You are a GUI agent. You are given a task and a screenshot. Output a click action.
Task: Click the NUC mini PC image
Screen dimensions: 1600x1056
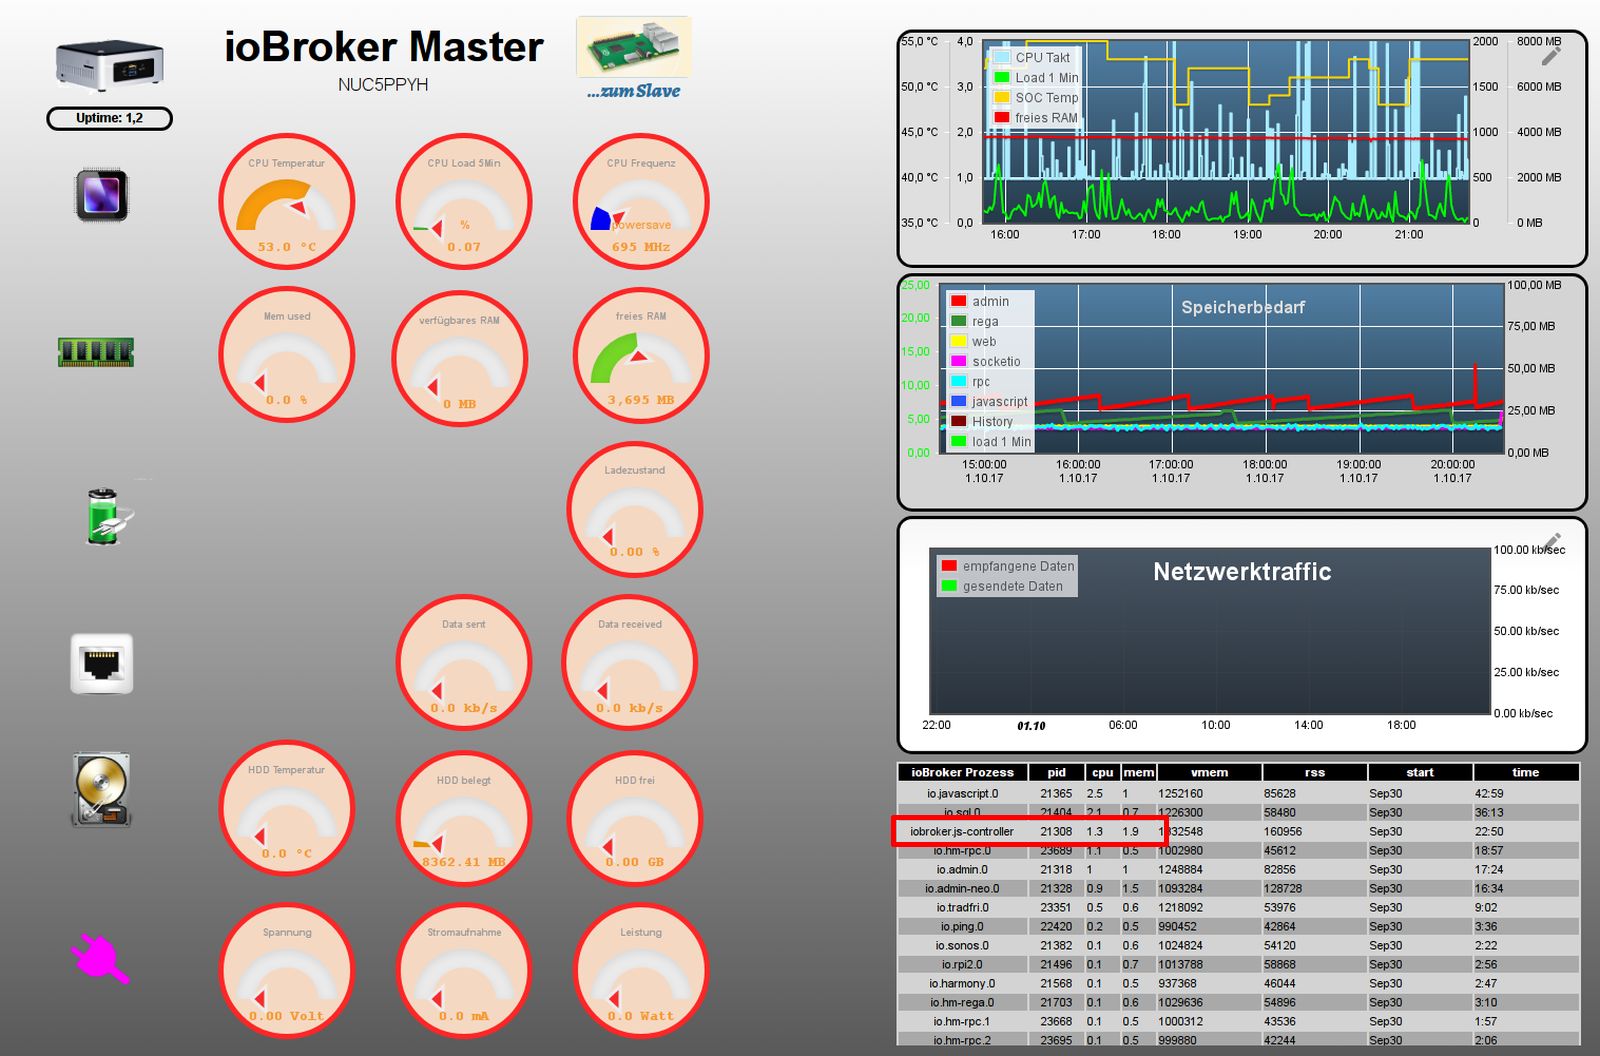pos(109,65)
